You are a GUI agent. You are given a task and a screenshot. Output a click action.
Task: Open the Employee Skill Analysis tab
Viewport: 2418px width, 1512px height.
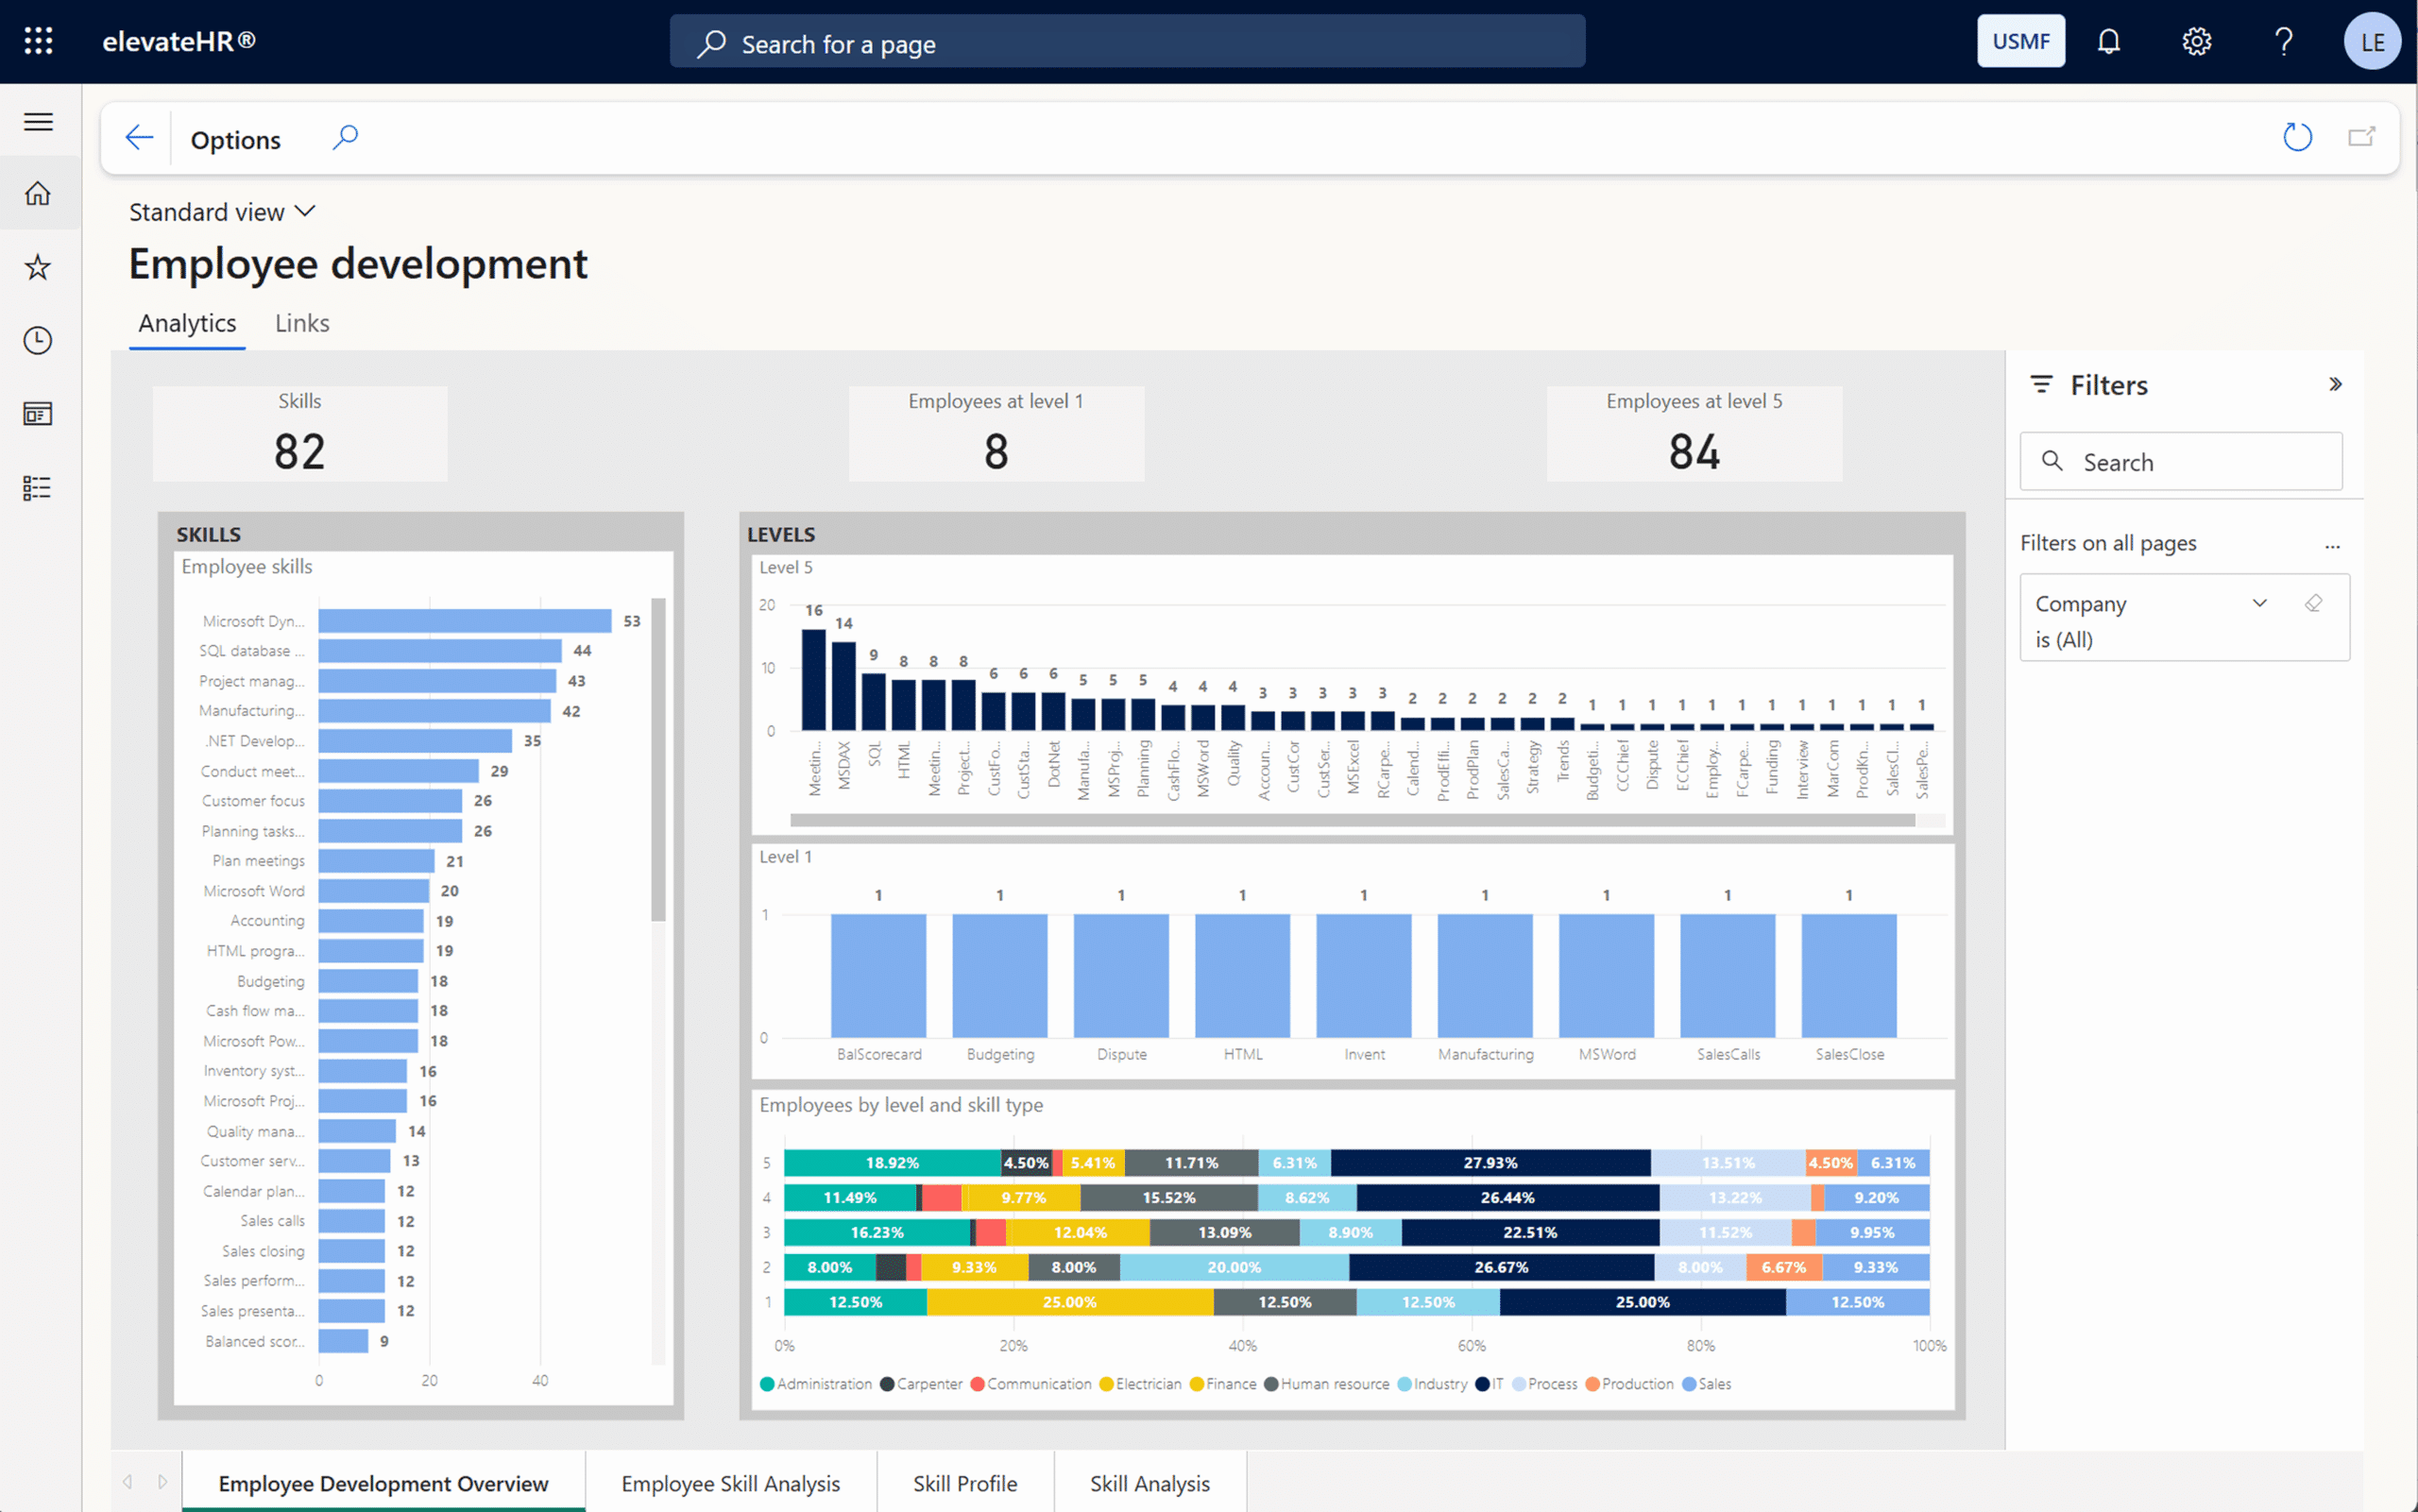(730, 1483)
